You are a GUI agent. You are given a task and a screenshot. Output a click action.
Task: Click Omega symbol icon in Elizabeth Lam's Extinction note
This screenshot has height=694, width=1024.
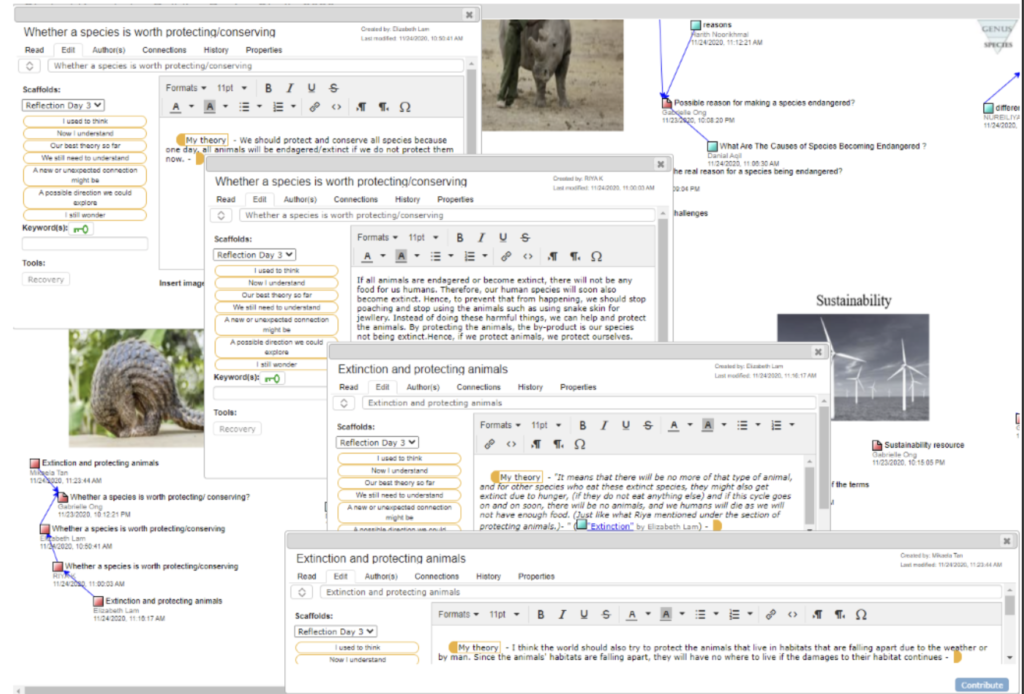coord(580,444)
